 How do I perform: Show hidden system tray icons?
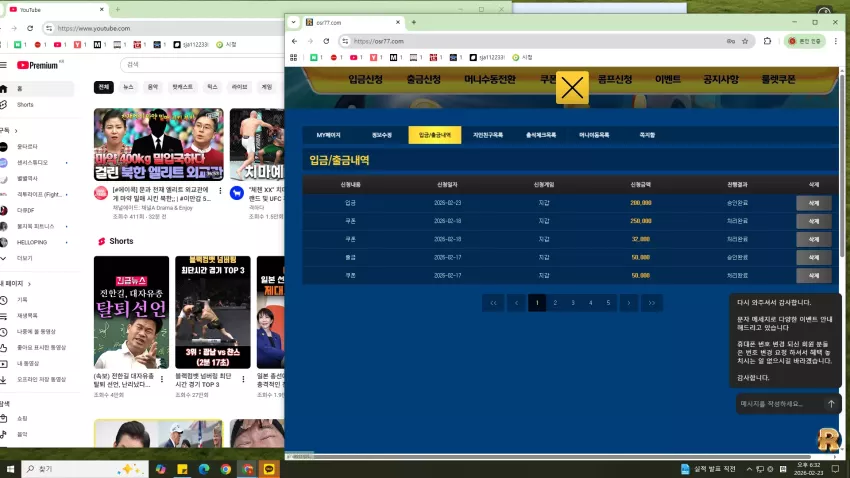[x=749, y=469]
